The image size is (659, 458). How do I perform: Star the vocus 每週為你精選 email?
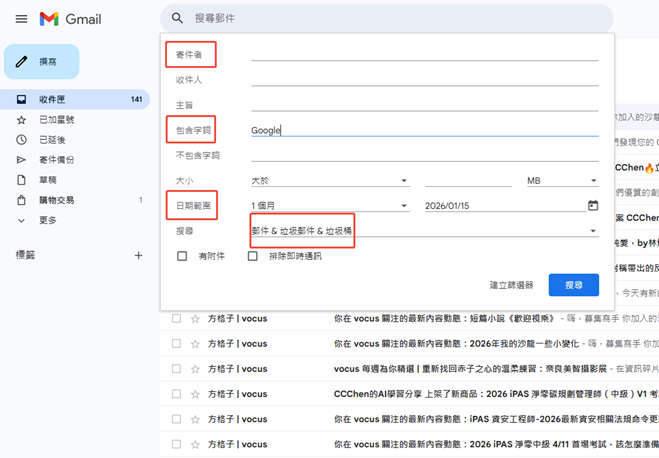[x=195, y=369]
